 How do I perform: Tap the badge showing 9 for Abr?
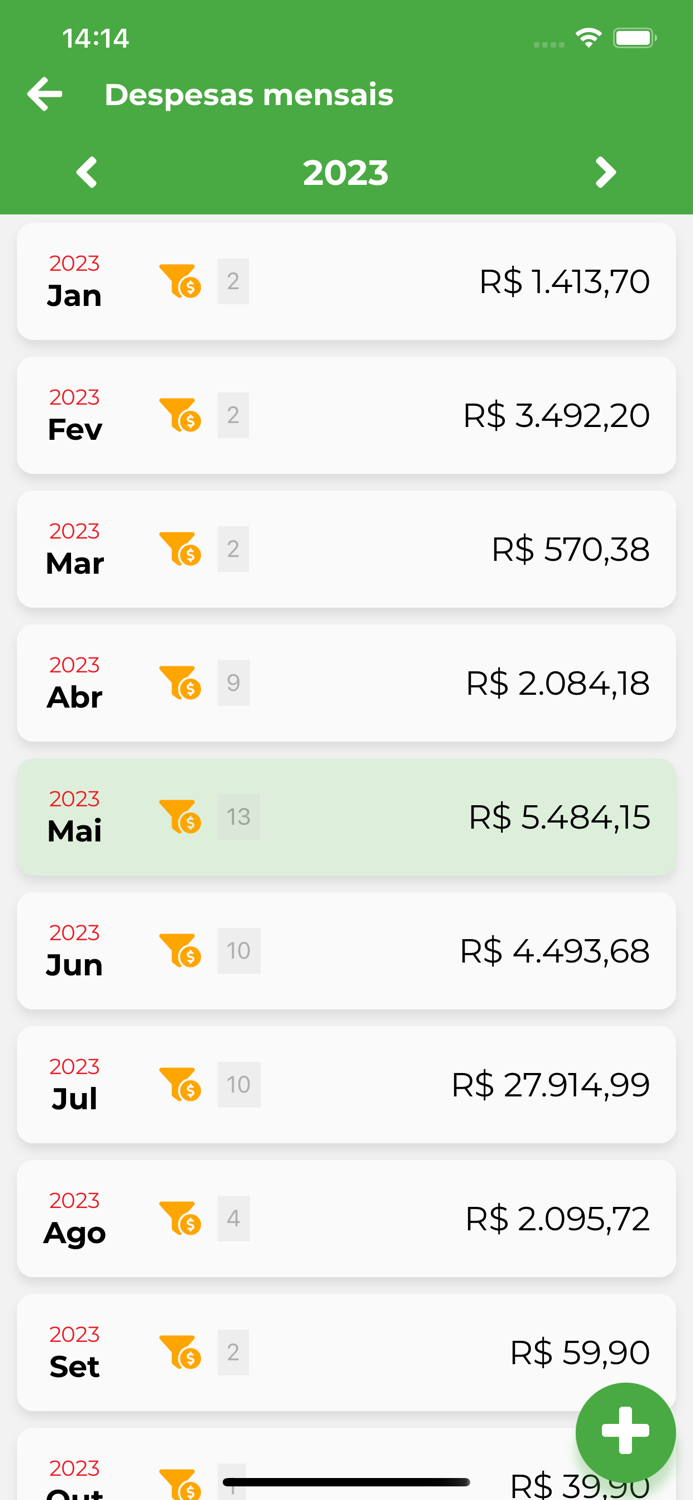233,683
